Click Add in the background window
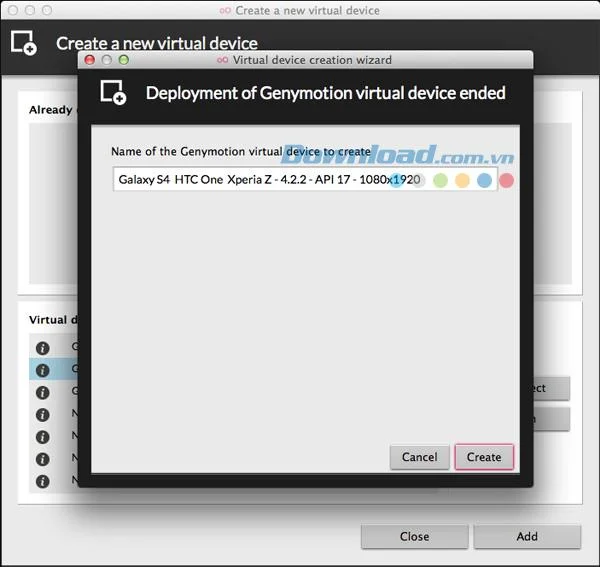 click(x=527, y=536)
